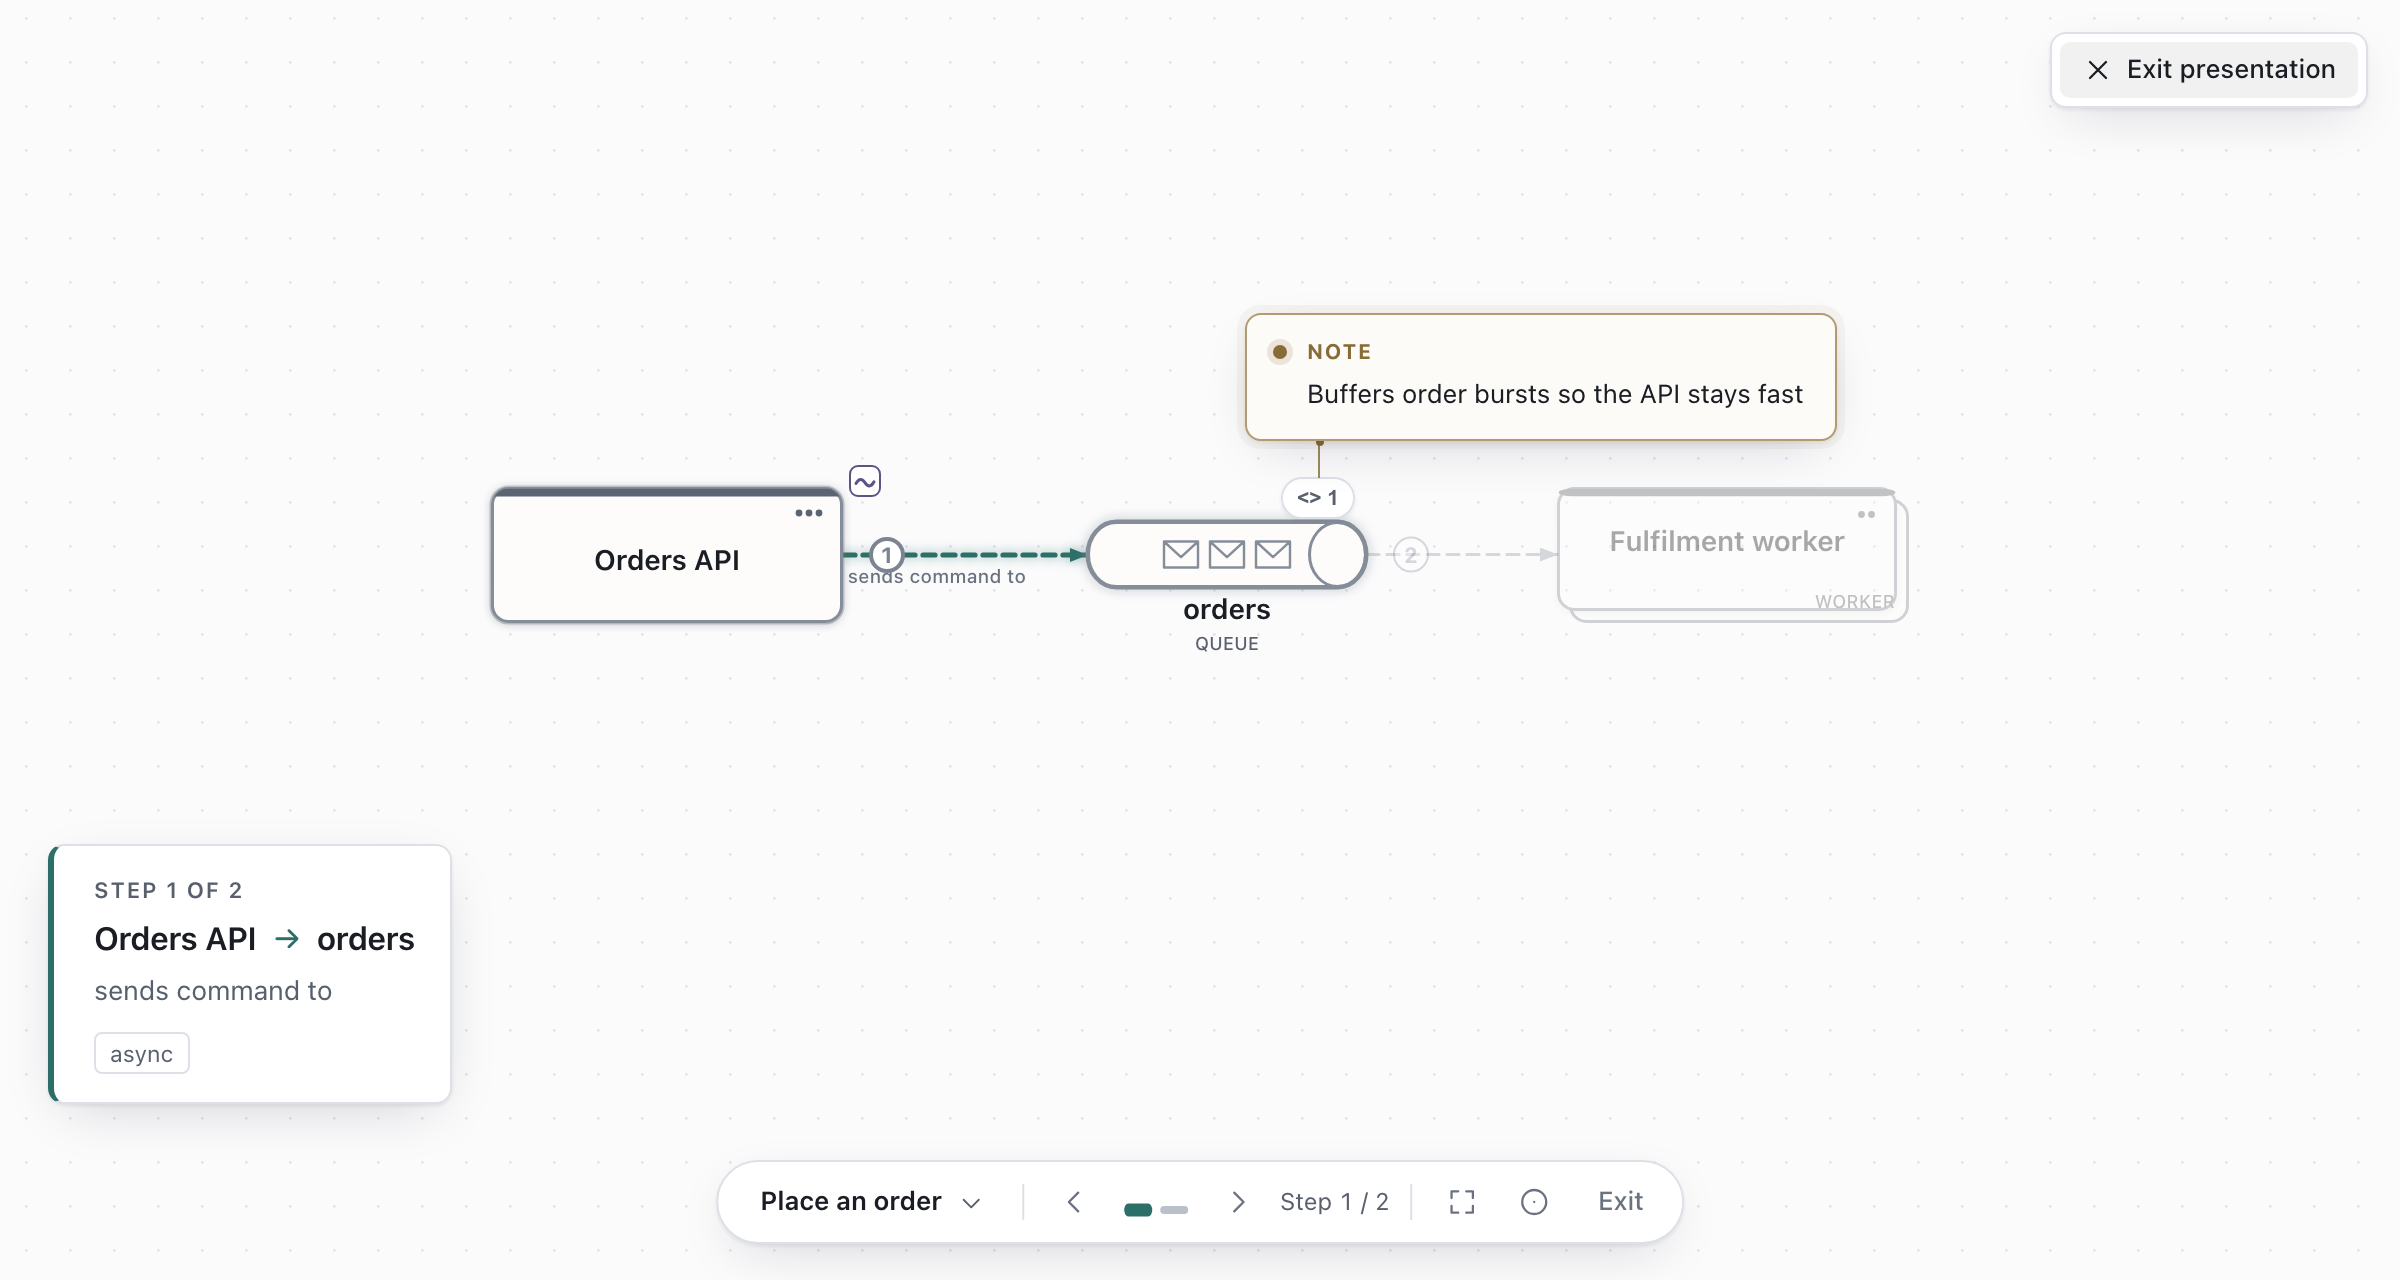Select the Orders API node
The image size is (2400, 1280).
pos(667,556)
